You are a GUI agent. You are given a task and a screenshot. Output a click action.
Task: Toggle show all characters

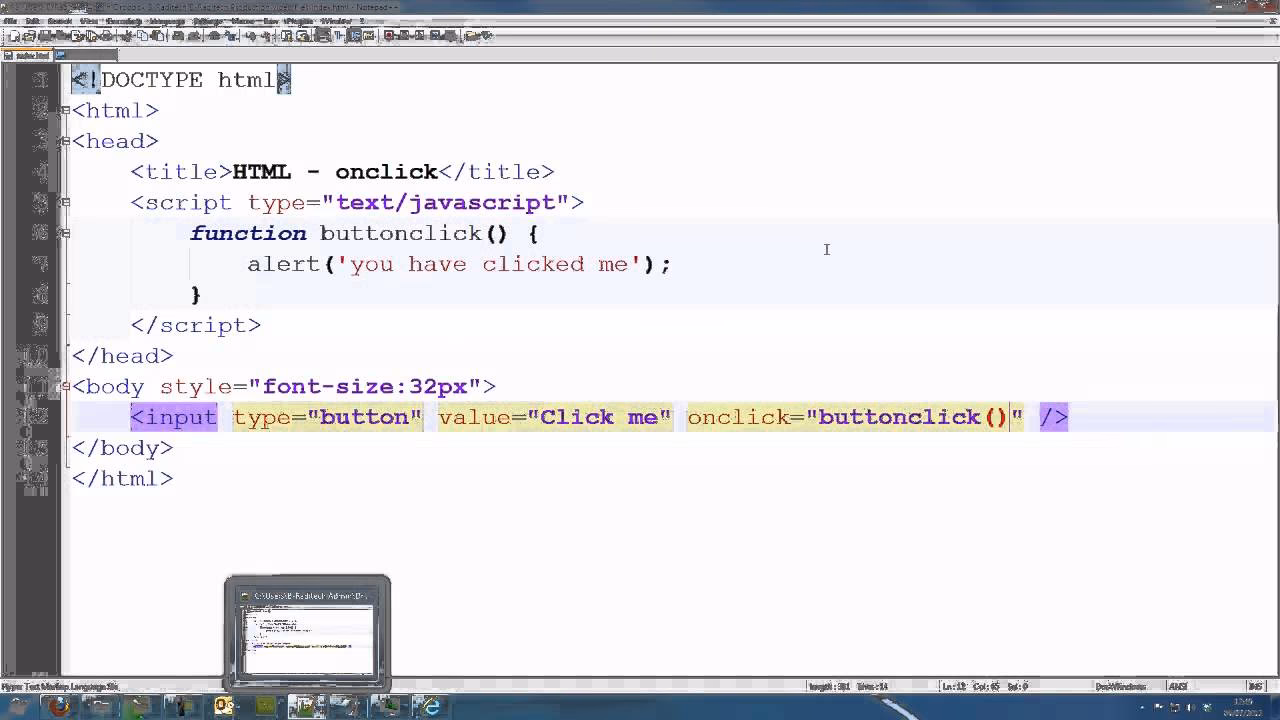[339, 36]
